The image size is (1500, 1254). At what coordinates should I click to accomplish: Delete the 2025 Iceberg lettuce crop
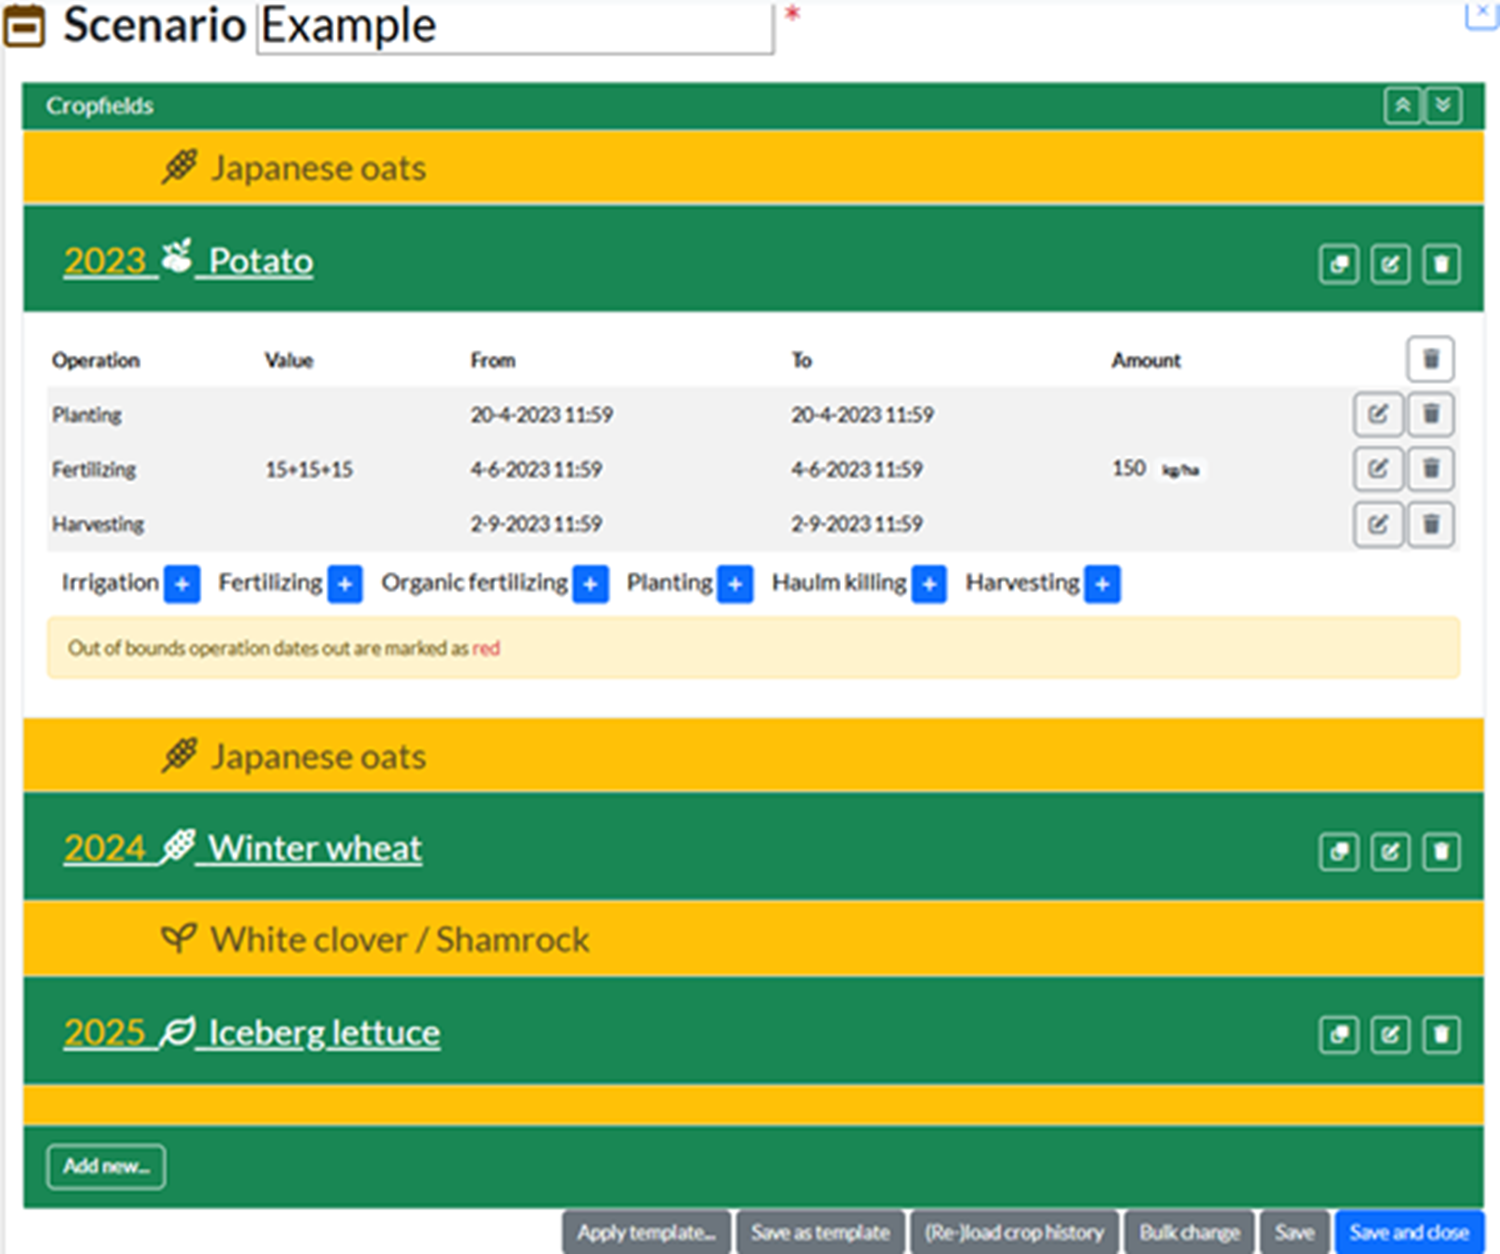pyautogui.click(x=1441, y=1034)
